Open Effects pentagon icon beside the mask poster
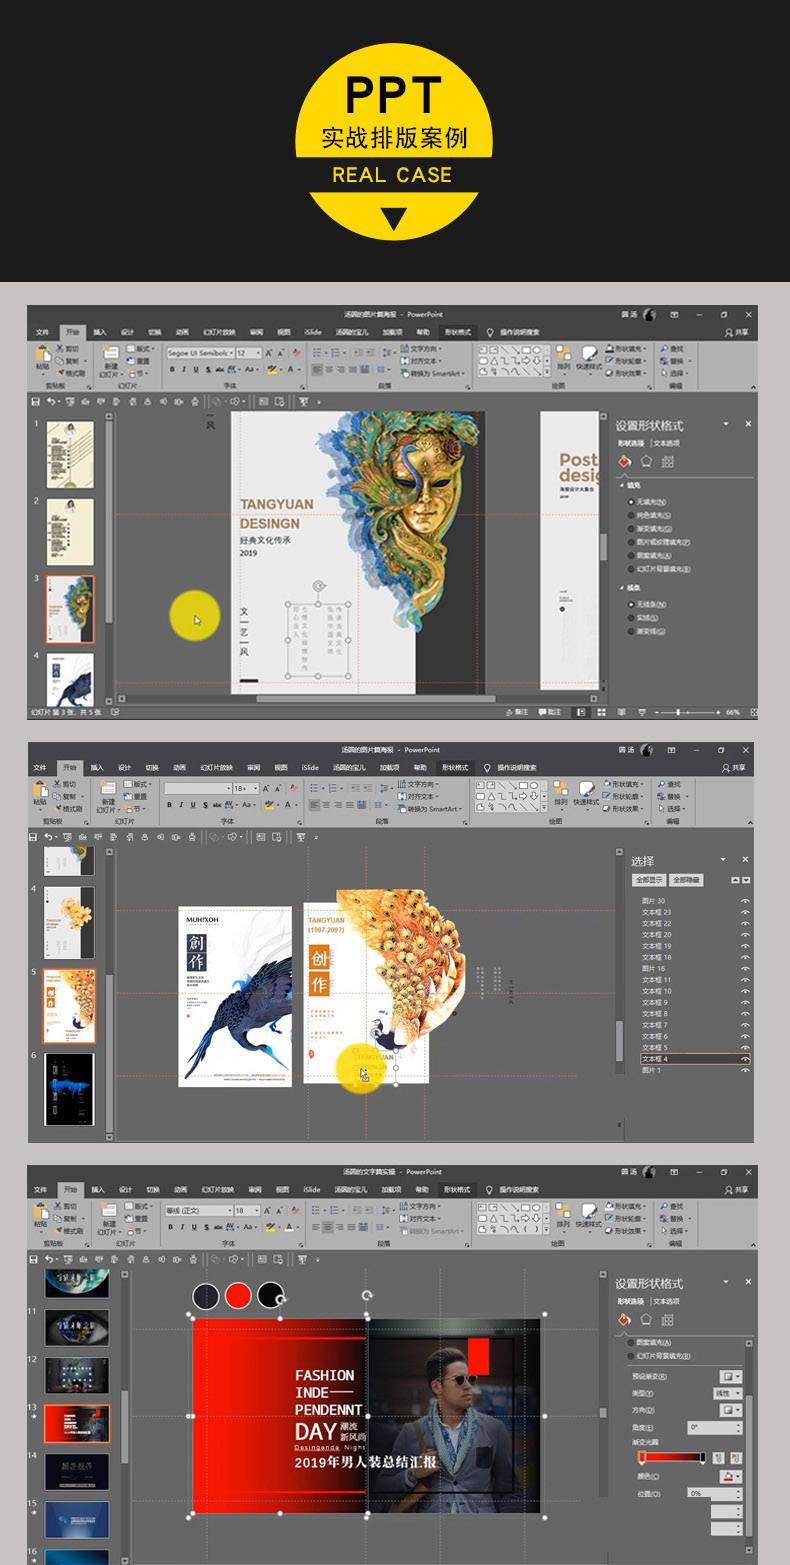The image size is (790, 1565). [647, 462]
